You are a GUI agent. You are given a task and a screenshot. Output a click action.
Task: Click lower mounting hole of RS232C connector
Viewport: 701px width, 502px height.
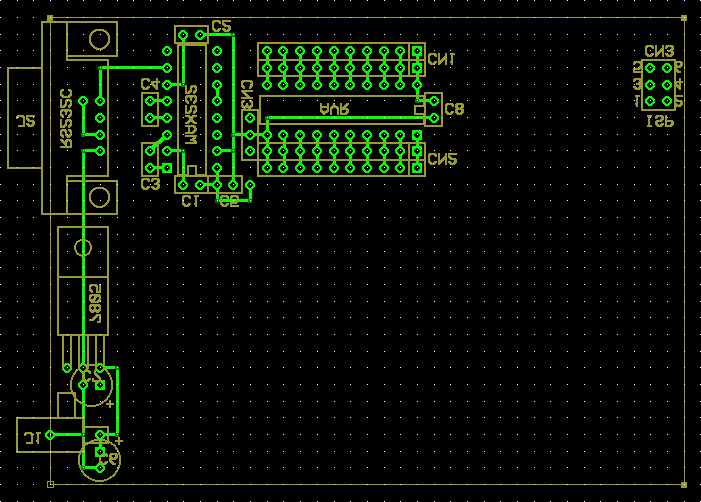(99, 196)
